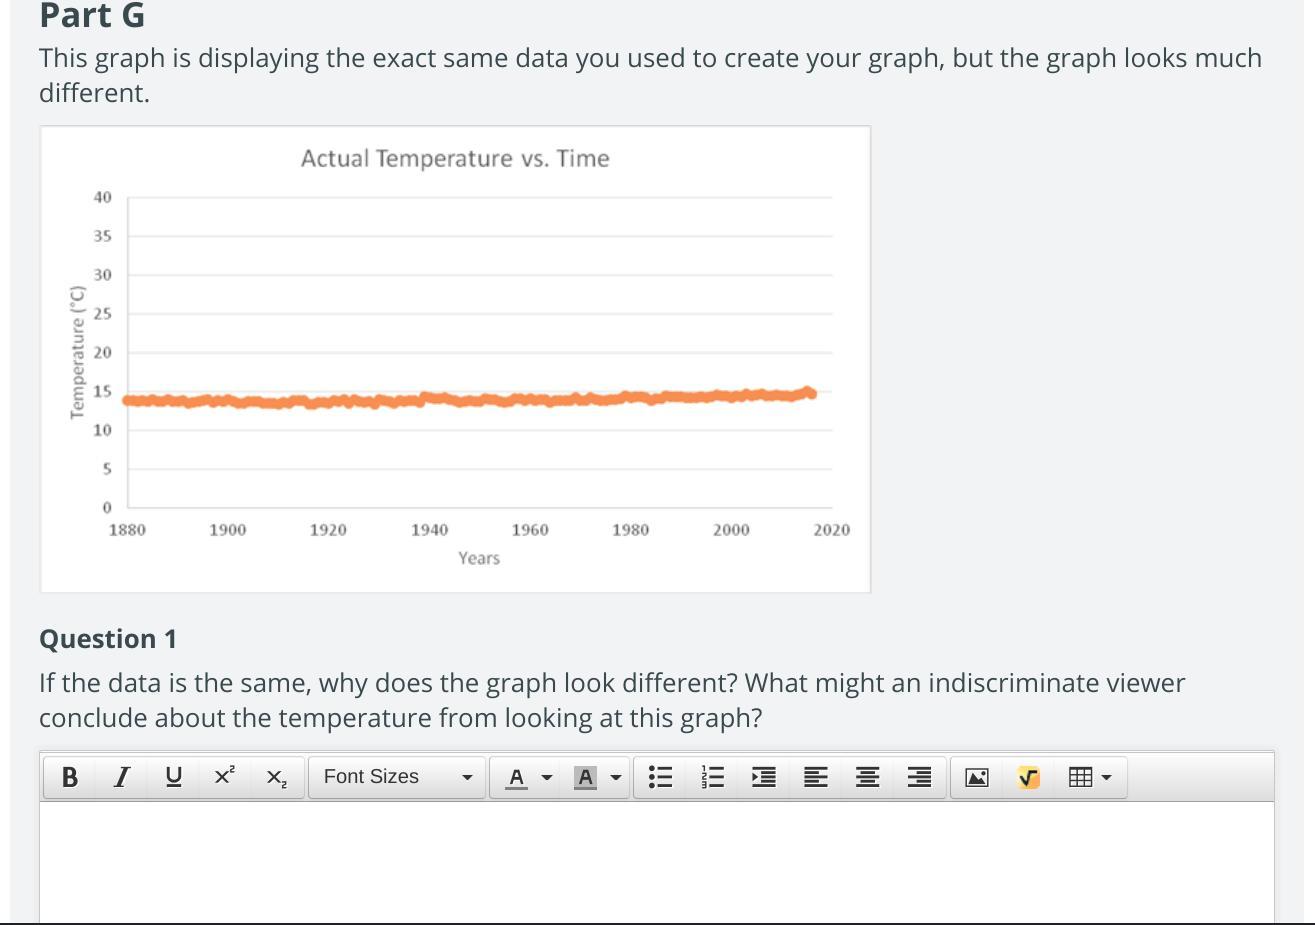The image size is (1315, 925).
Task: Center-align the text
Action: [x=868, y=777]
